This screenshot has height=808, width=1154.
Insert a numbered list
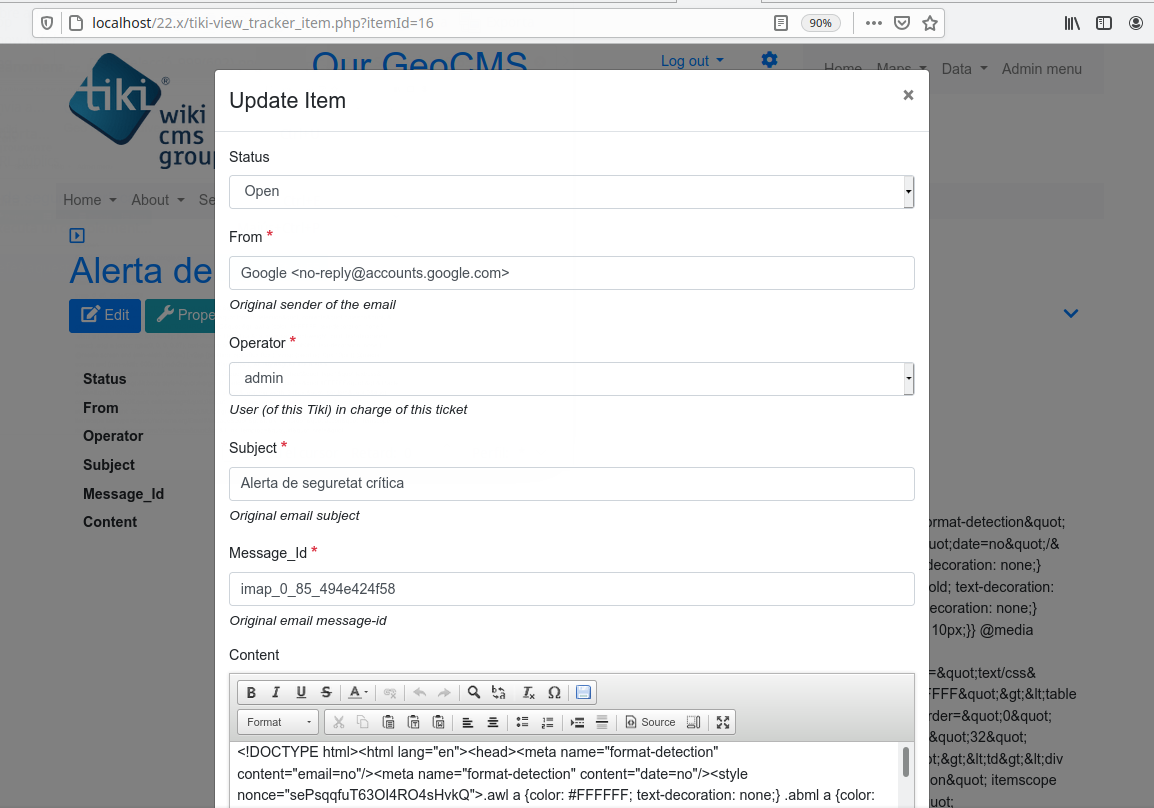click(548, 723)
